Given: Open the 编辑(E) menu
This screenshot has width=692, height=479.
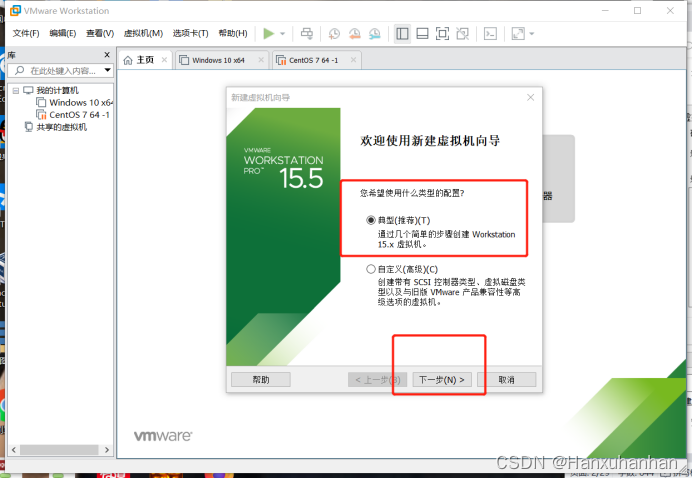Looking at the screenshot, I should pos(63,33).
